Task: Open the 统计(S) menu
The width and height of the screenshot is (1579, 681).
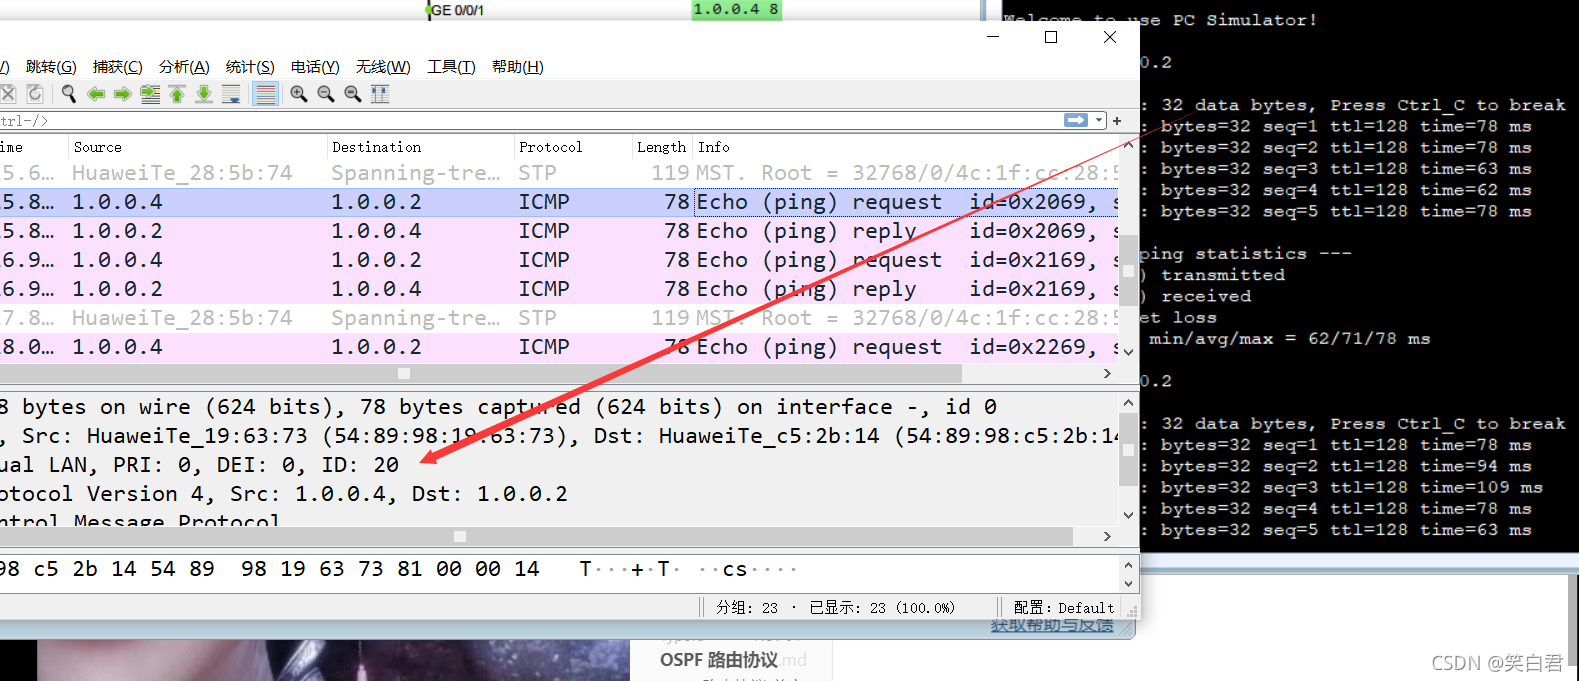Action: point(250,67)
